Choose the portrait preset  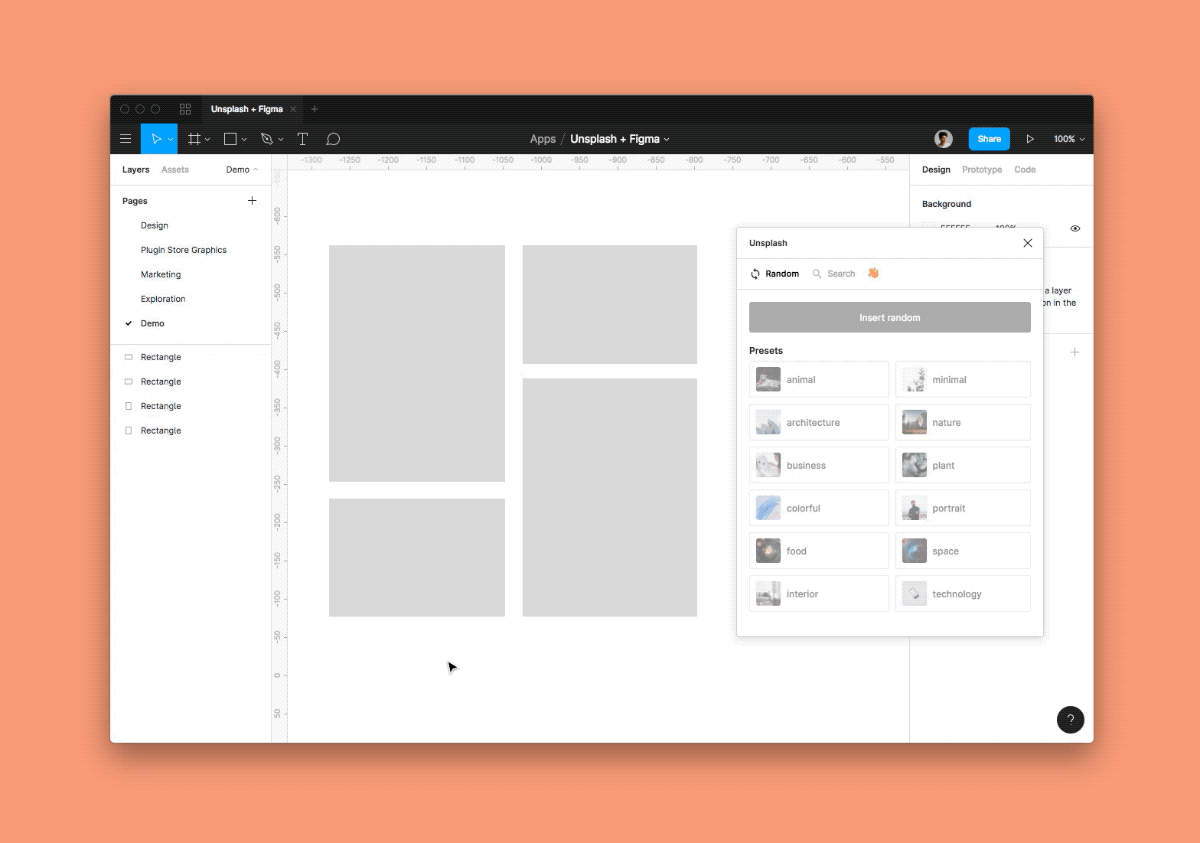963,508
